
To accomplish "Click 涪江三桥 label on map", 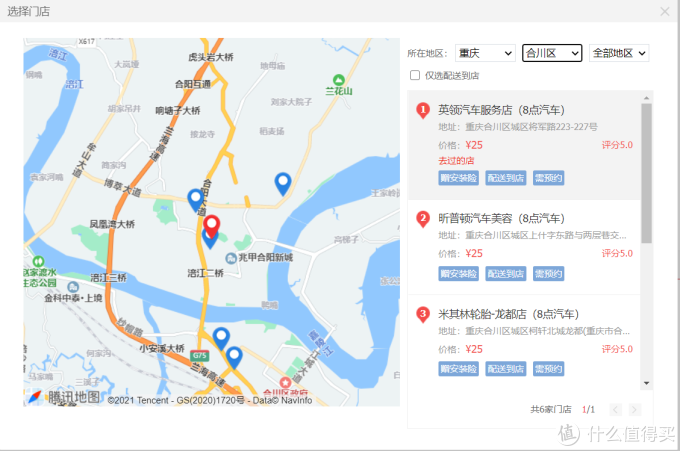I will [108, 278].
